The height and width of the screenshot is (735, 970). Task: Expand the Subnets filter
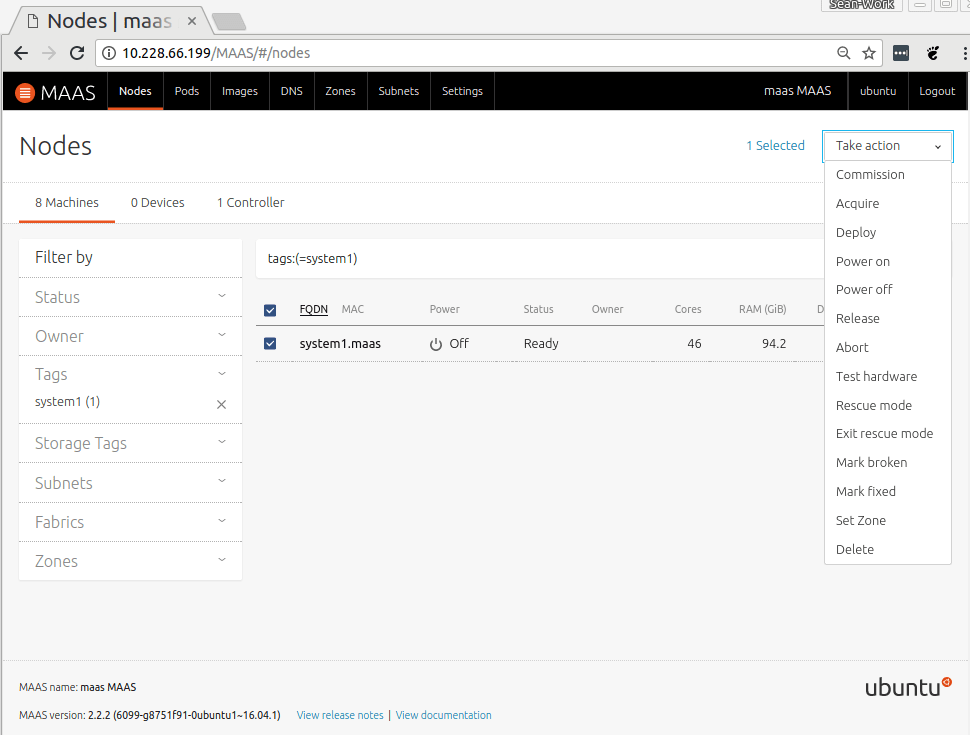[x=131, y=483]
